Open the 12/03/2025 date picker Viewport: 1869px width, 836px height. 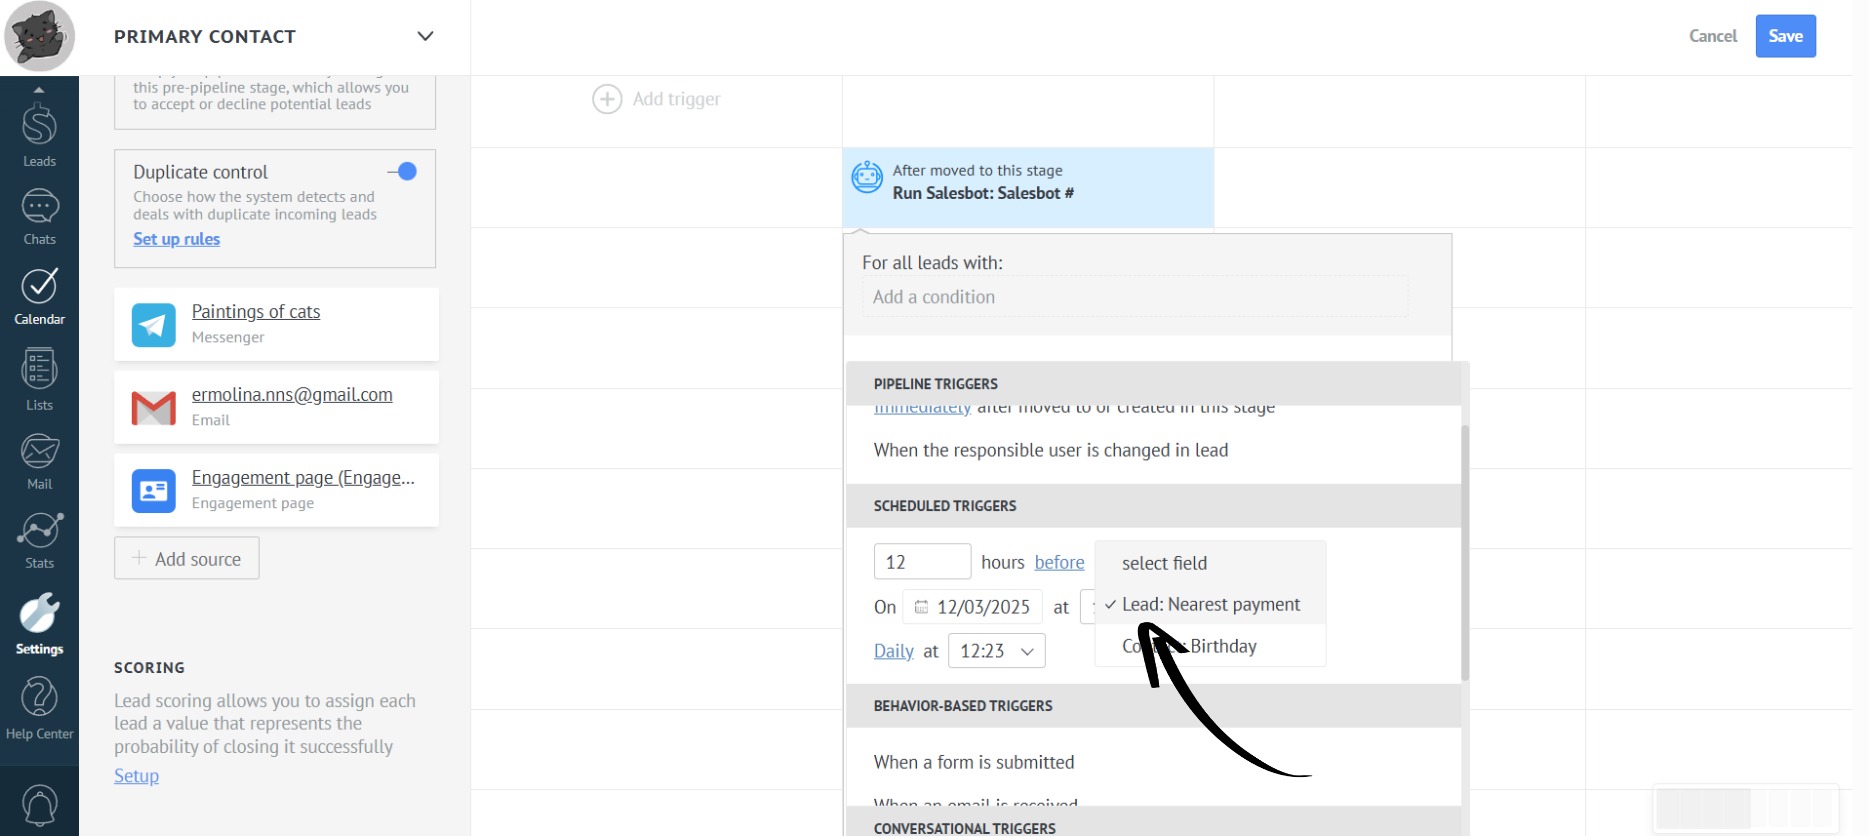(x=973, y=607)
